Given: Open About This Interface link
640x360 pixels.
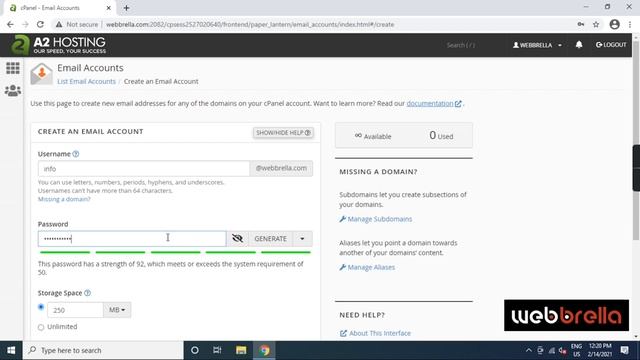Looking at the screenshot, I should point(376,333).
